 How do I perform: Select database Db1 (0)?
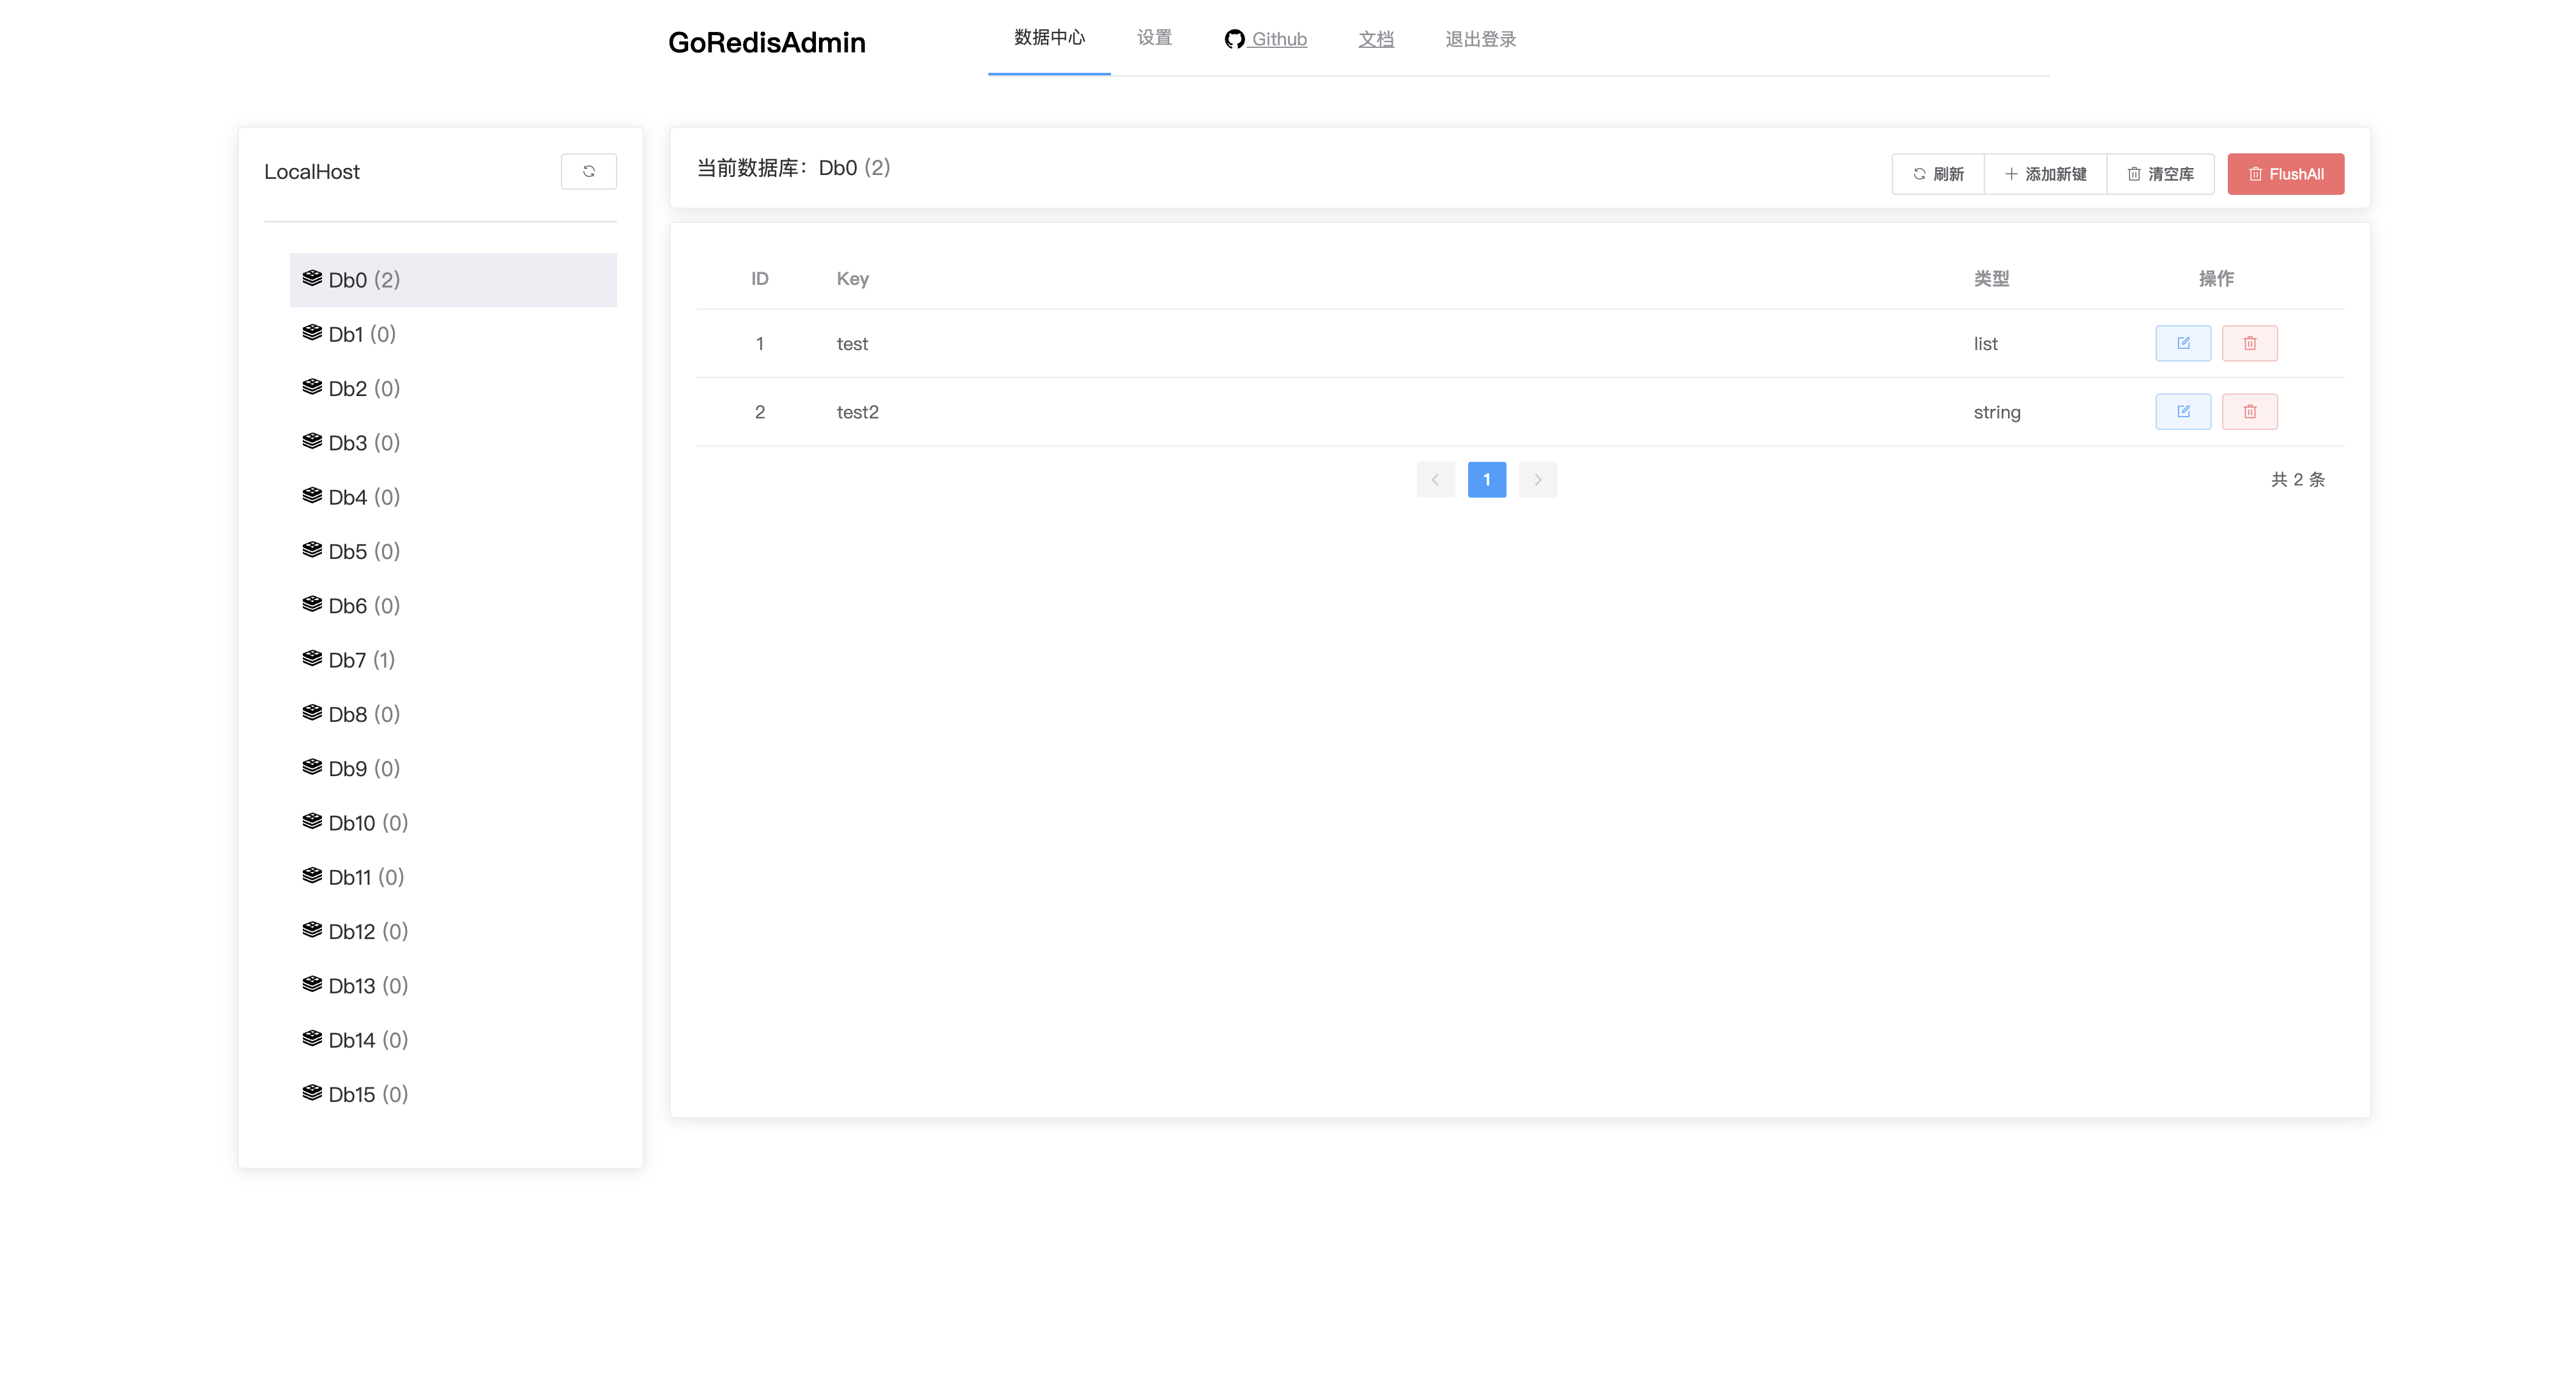(453, 334)
